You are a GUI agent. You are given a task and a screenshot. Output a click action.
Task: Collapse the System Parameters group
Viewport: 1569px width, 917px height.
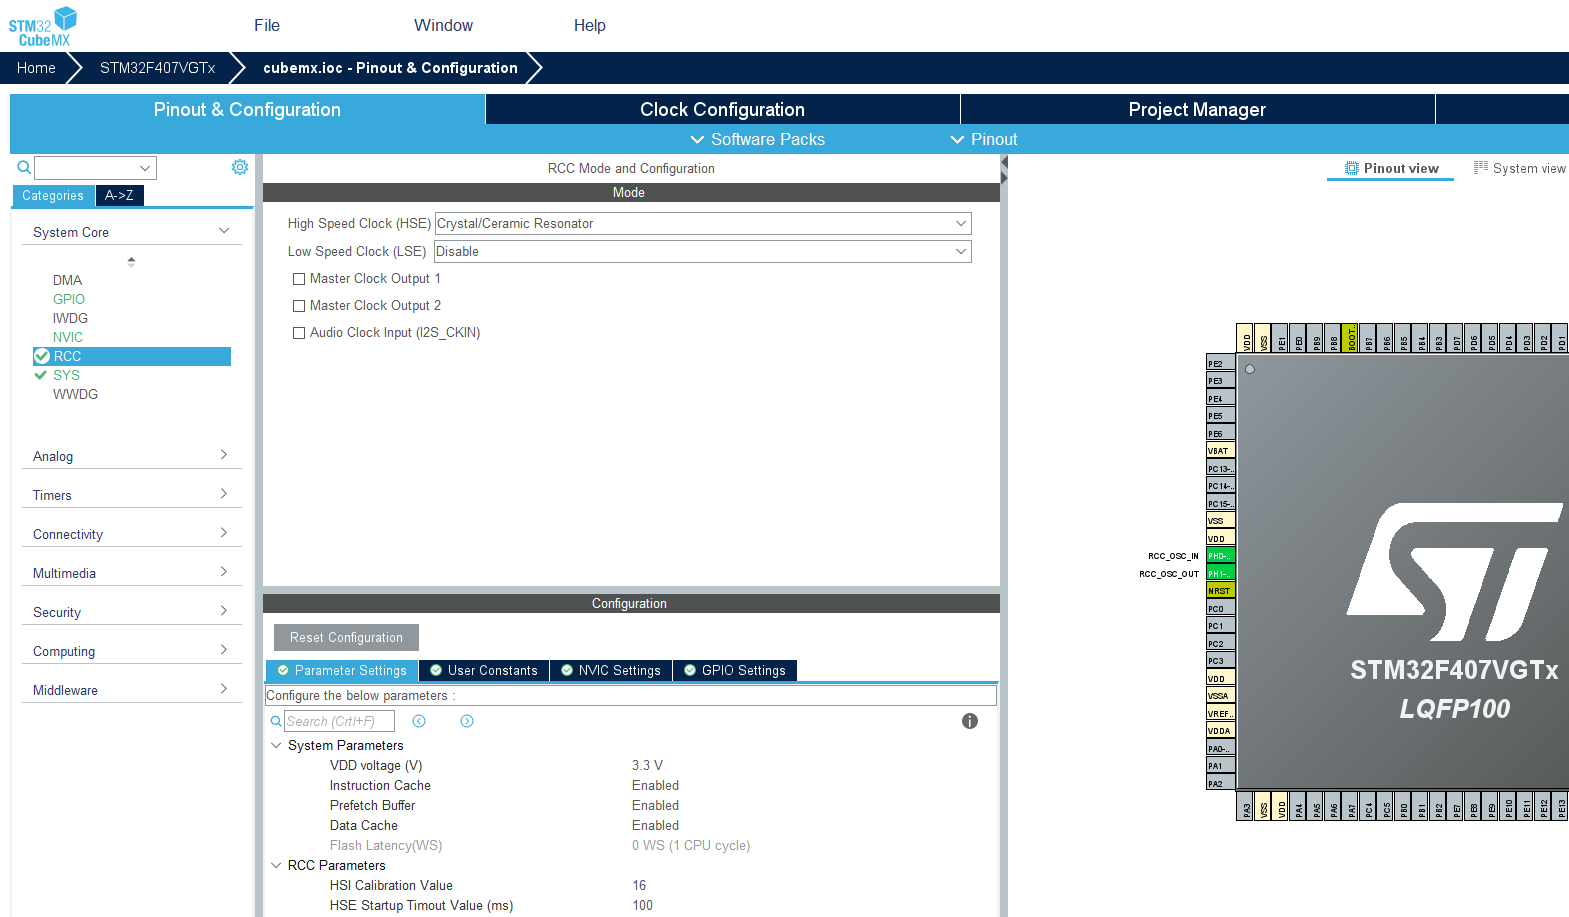point(277,745)
